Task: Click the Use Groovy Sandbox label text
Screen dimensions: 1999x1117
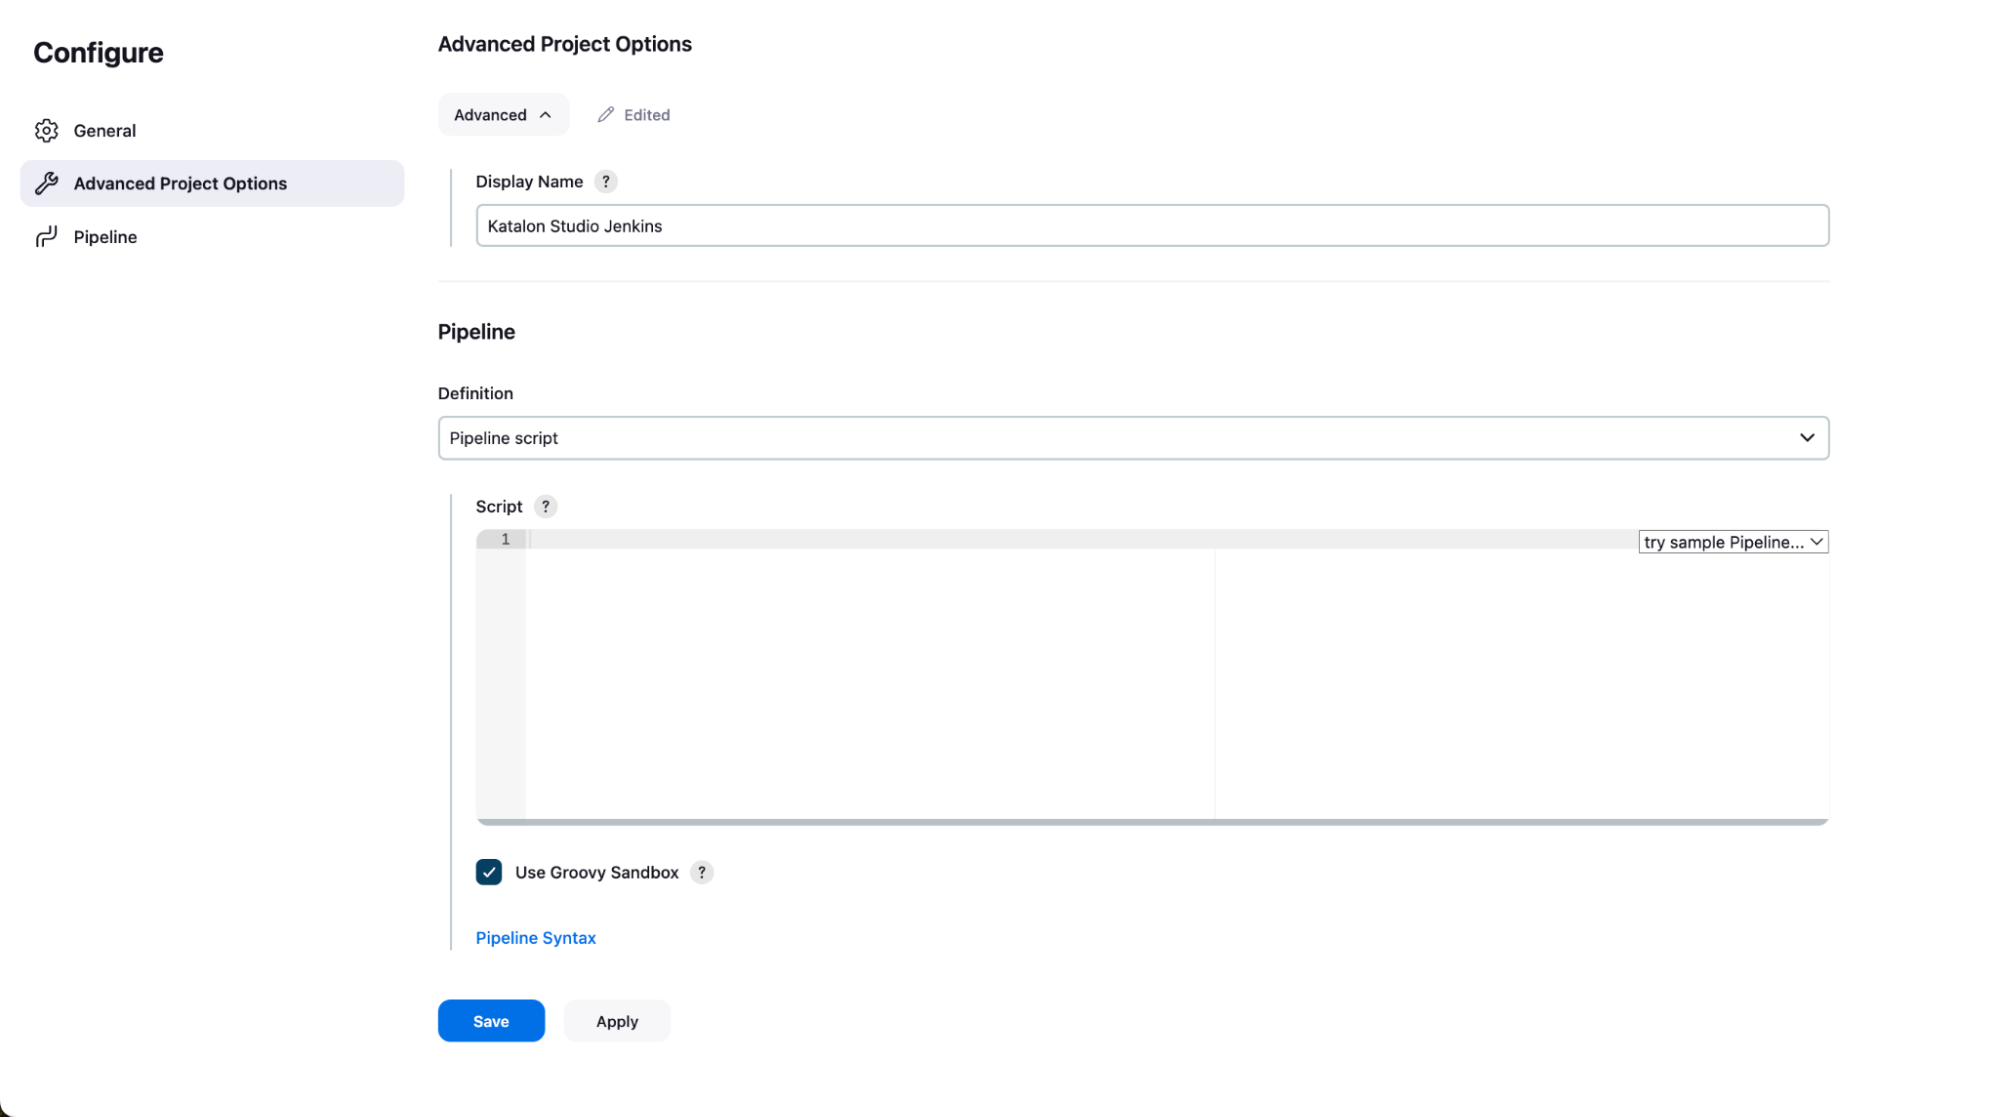Action: (x=597, y=873)
